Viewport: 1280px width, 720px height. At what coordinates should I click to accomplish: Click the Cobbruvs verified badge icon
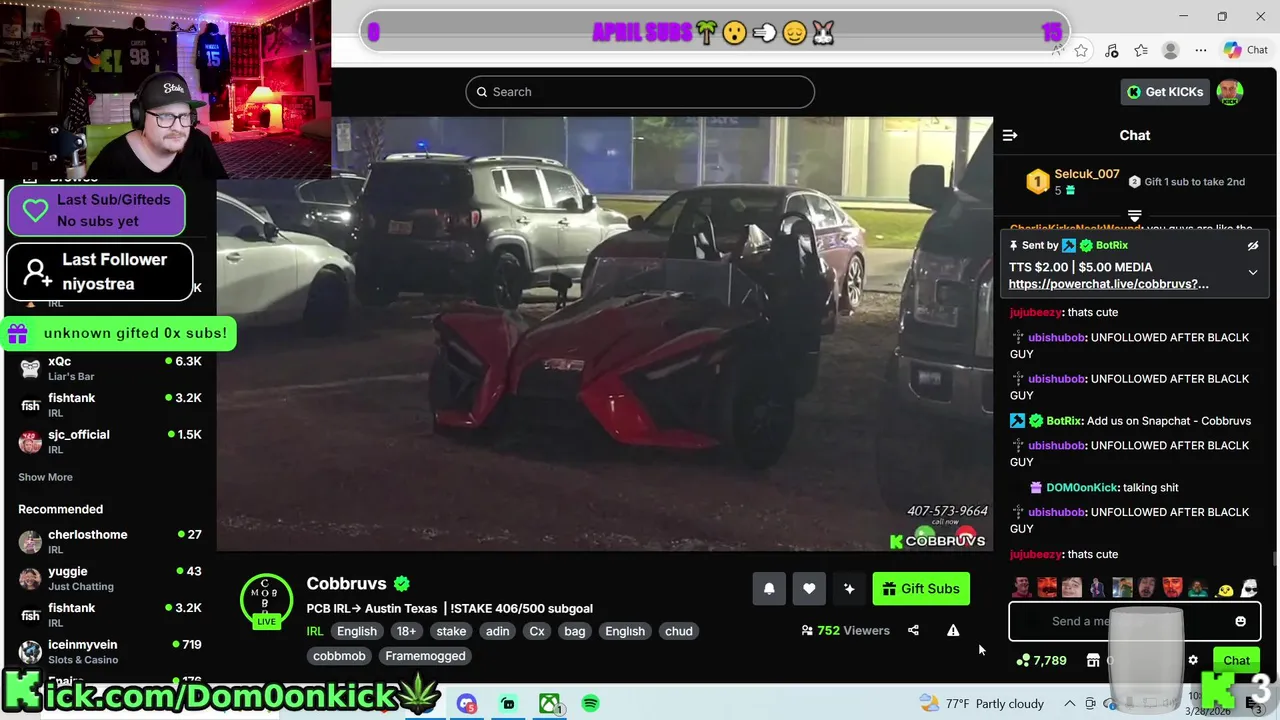click(x=402, y=584)
